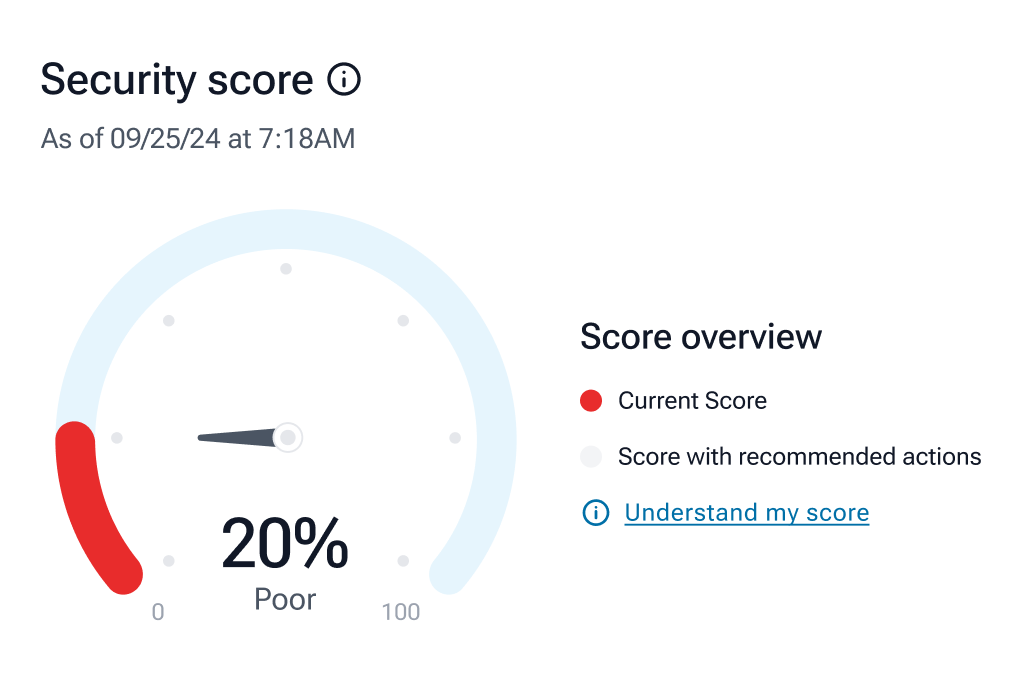Screen dimensions: 1034x700
Task: Select the Security score heading
Action: (177, 79)
